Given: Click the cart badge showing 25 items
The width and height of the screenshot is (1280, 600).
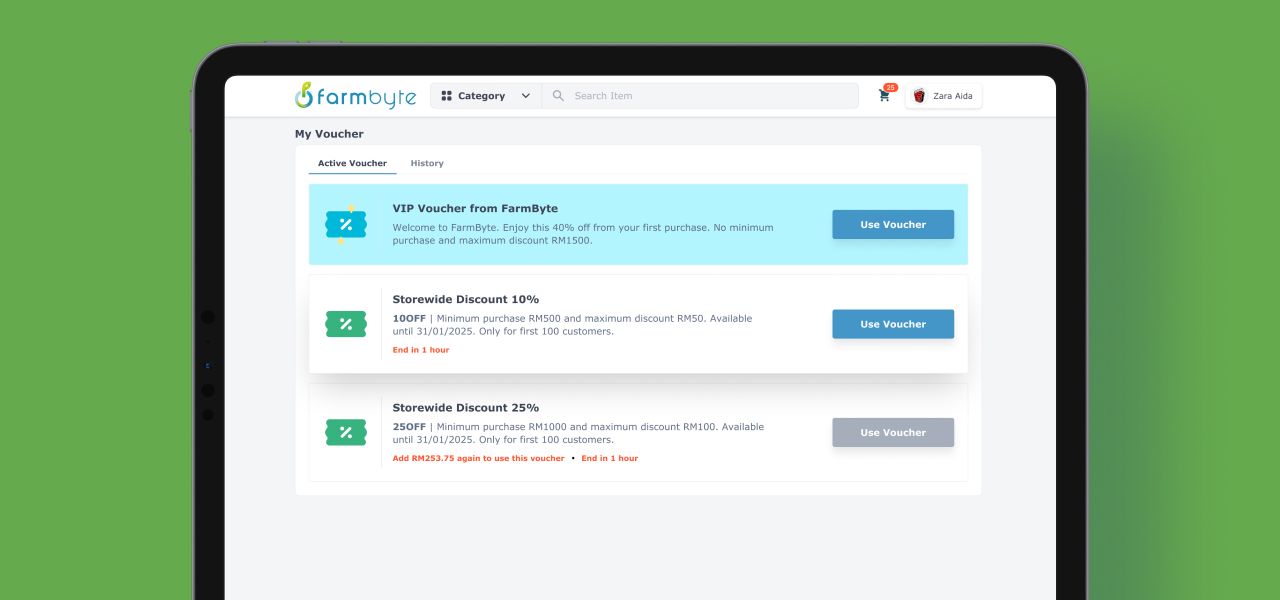Looking at the screenshot, I should [891, 87].
